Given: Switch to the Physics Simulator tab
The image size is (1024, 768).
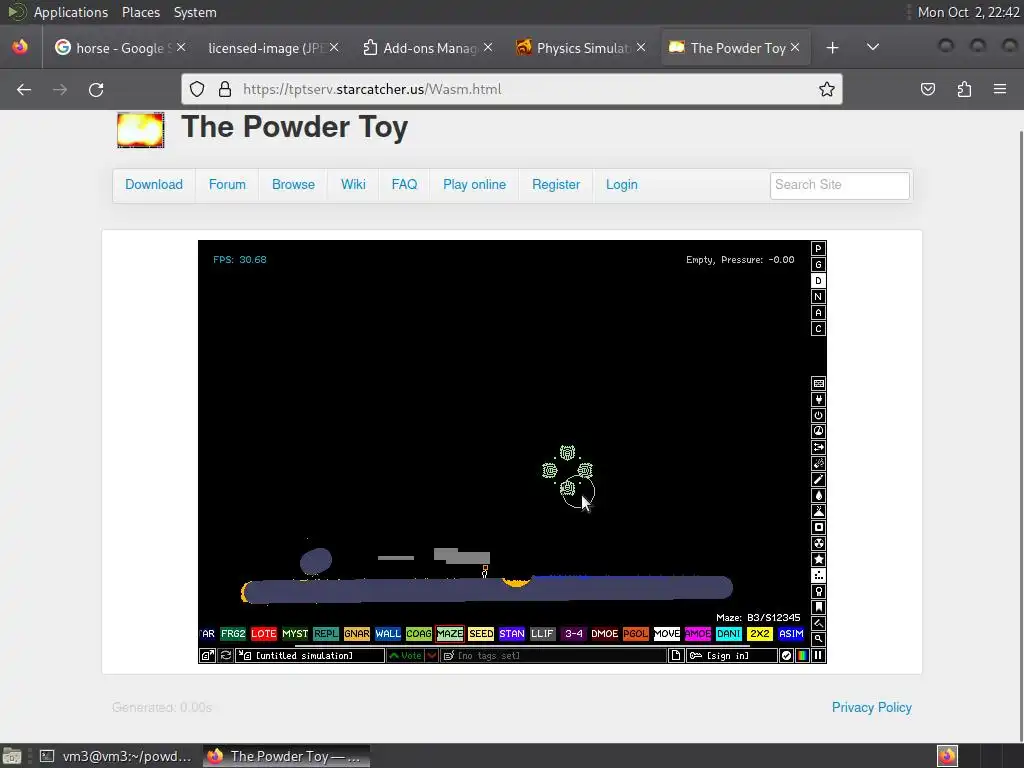Looking at the screenshot, I should coord(581,48).
